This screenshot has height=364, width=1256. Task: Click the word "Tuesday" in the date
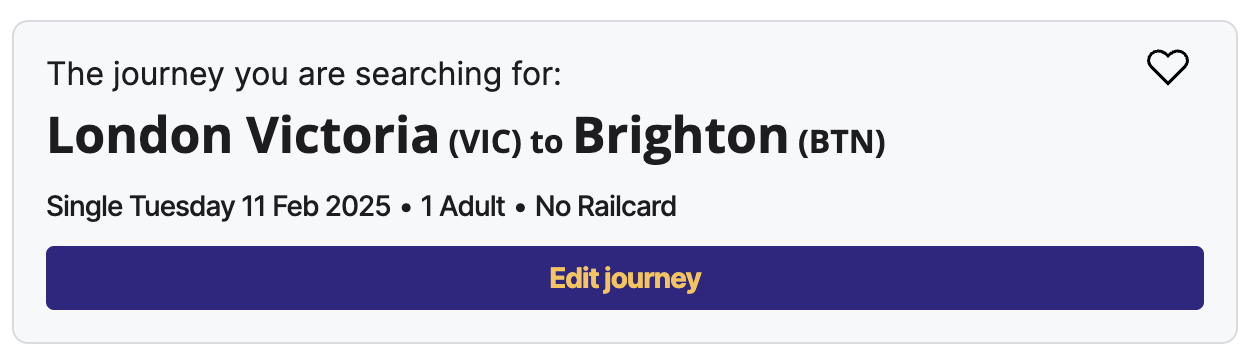183,208
